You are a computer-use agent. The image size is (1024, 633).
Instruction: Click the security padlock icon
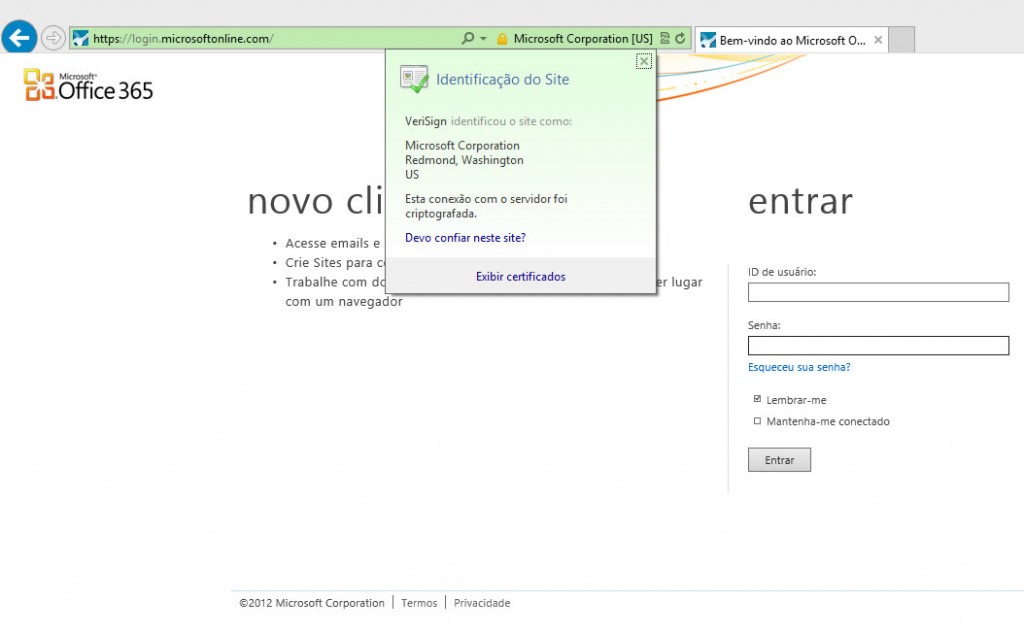tap(502, 39)
